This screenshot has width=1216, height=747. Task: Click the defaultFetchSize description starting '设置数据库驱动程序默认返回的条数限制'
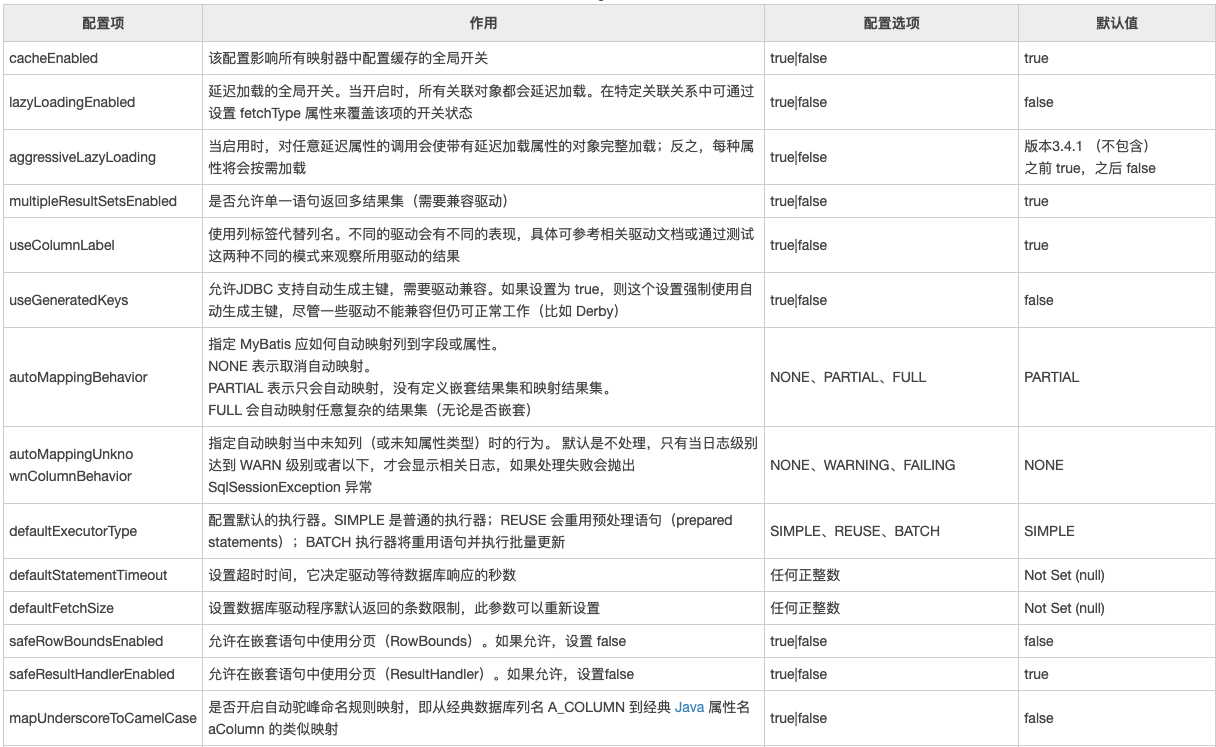[404, 608]
